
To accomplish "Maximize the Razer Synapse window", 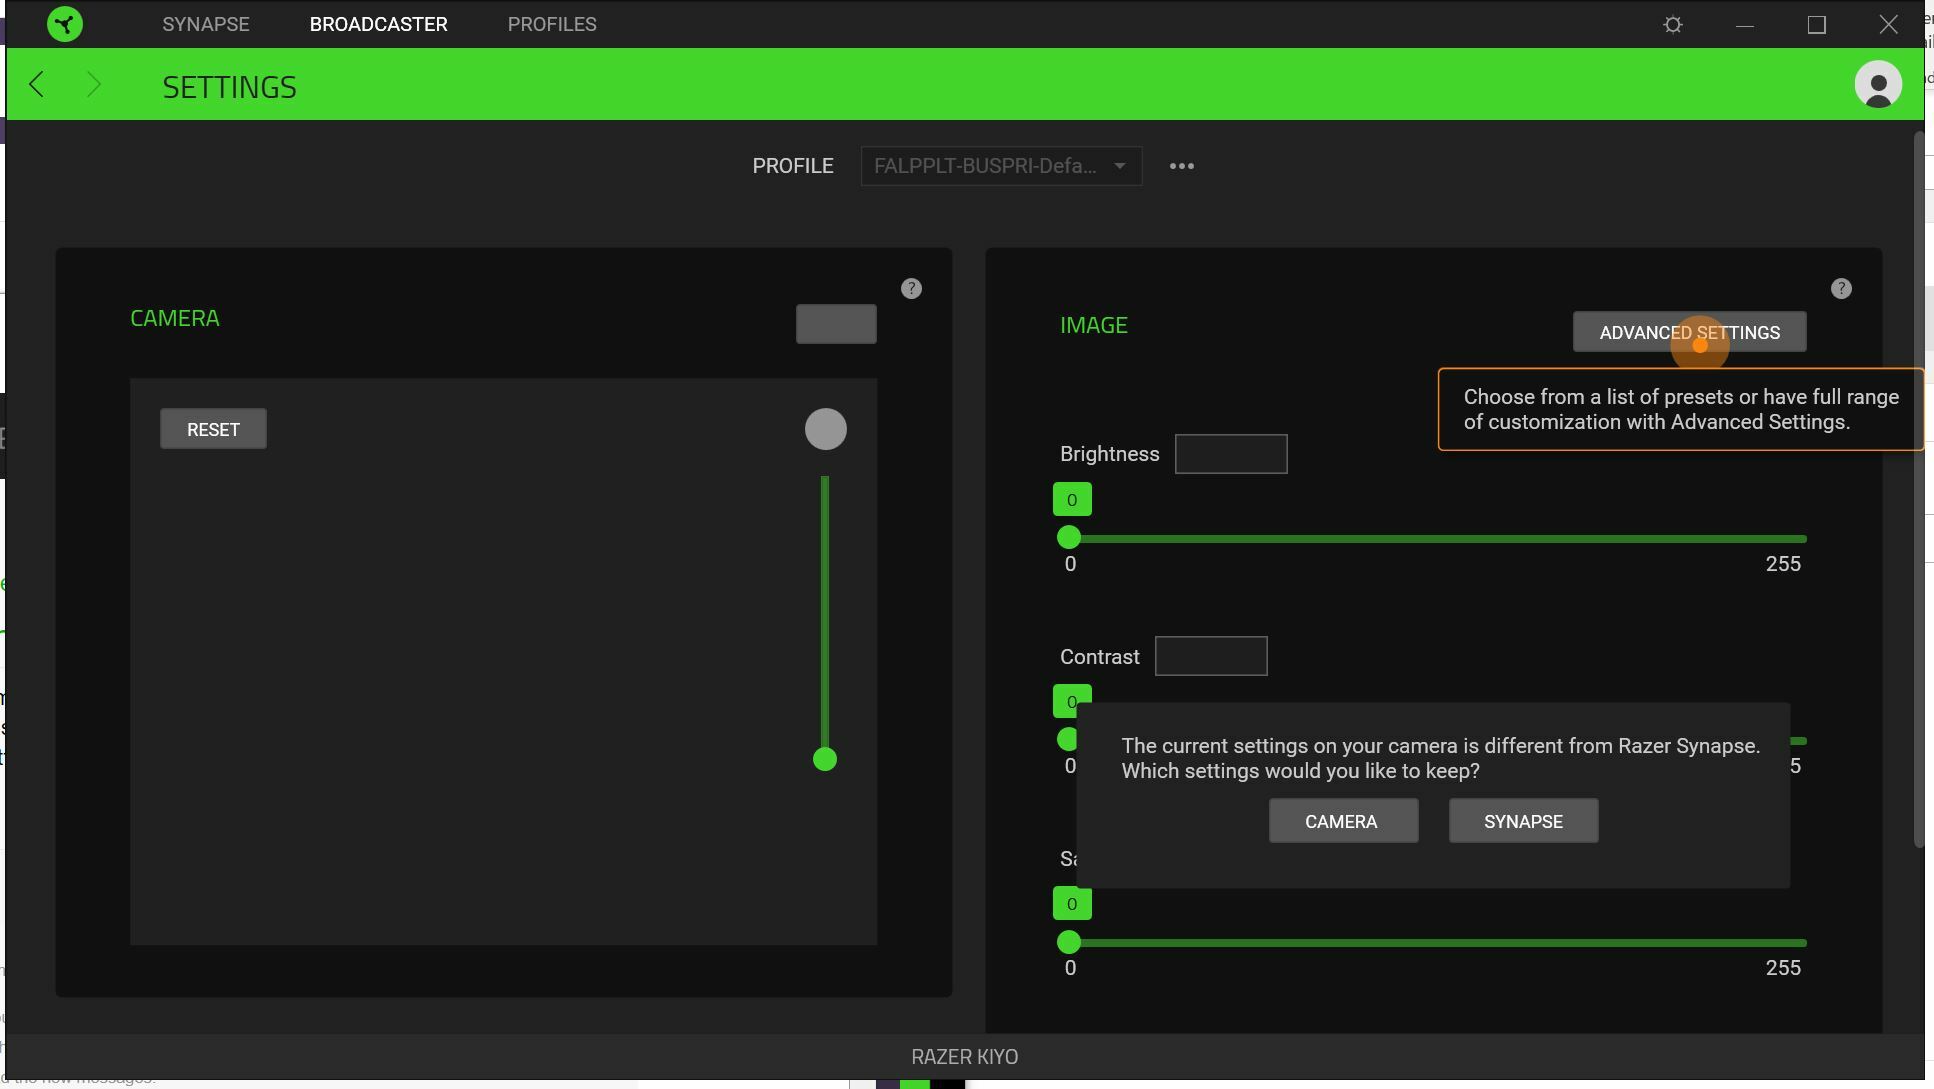I will 1817,24.
